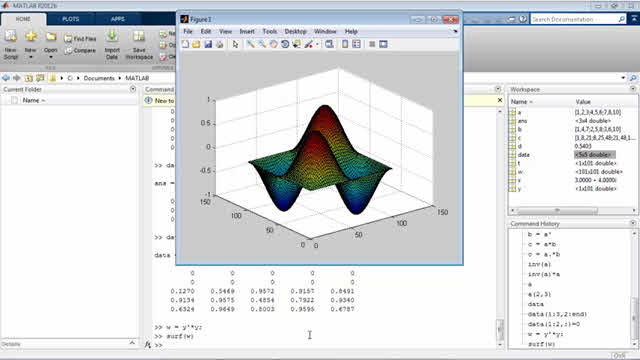Print the figure using the printer icon
The image size is (640, 360).
click(220, 44)
